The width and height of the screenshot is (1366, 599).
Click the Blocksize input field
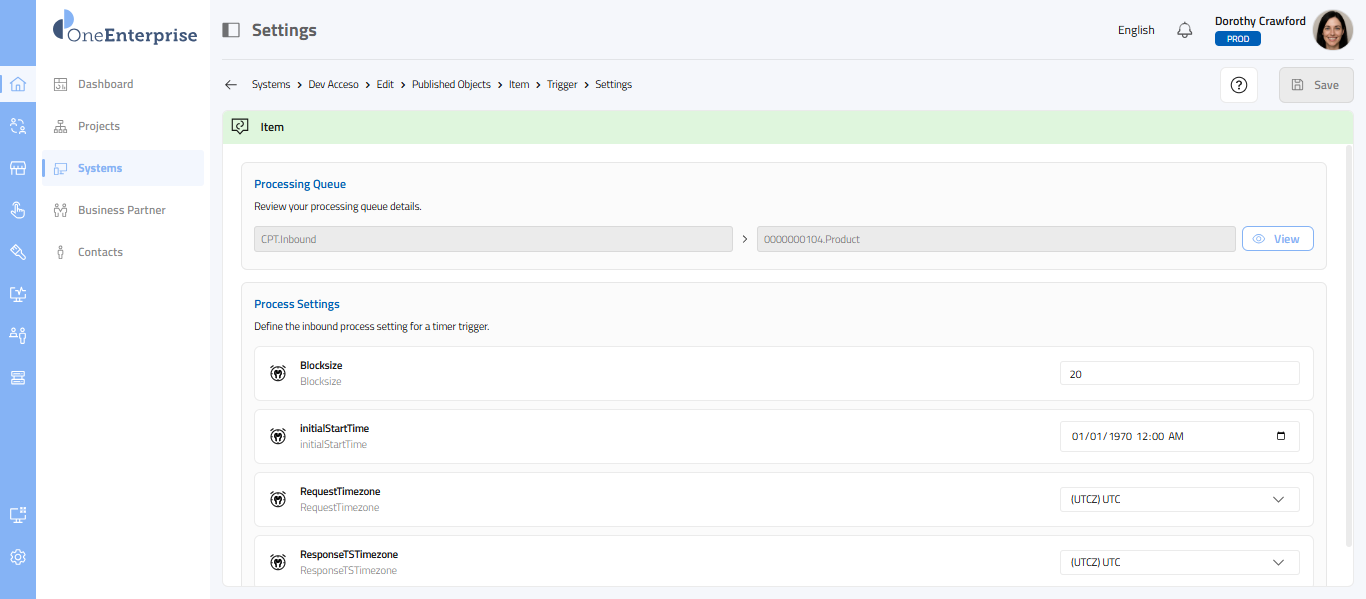pyautogui.click(x=1179, y=373)
